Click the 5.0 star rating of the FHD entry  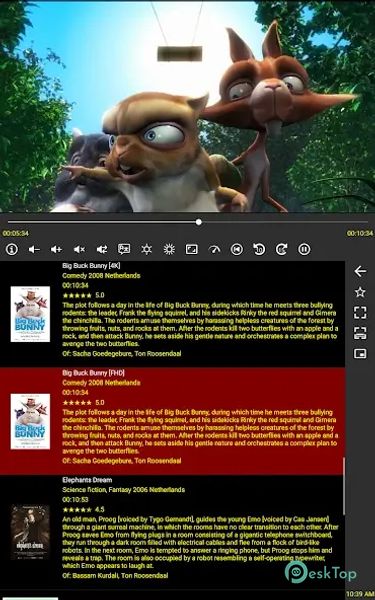[83, 403]
